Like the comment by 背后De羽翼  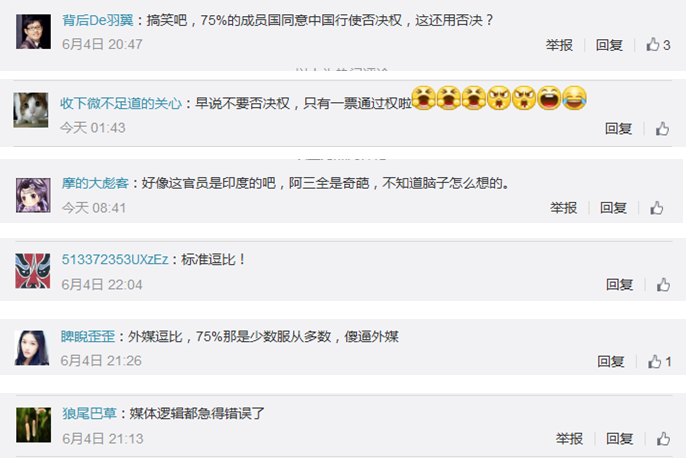658,45
